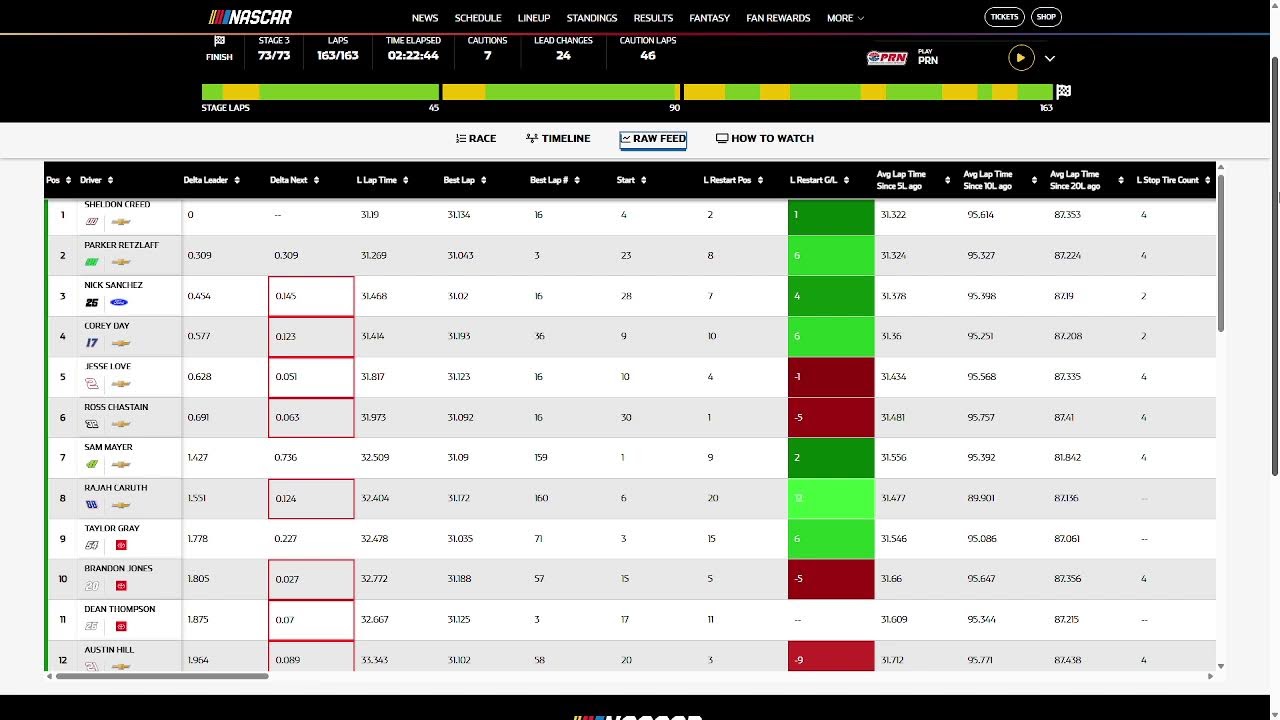Click Rajah Caruth's green restart gain cell
The width and height of the screenshot is (1280, 720).
click(831, 498)
